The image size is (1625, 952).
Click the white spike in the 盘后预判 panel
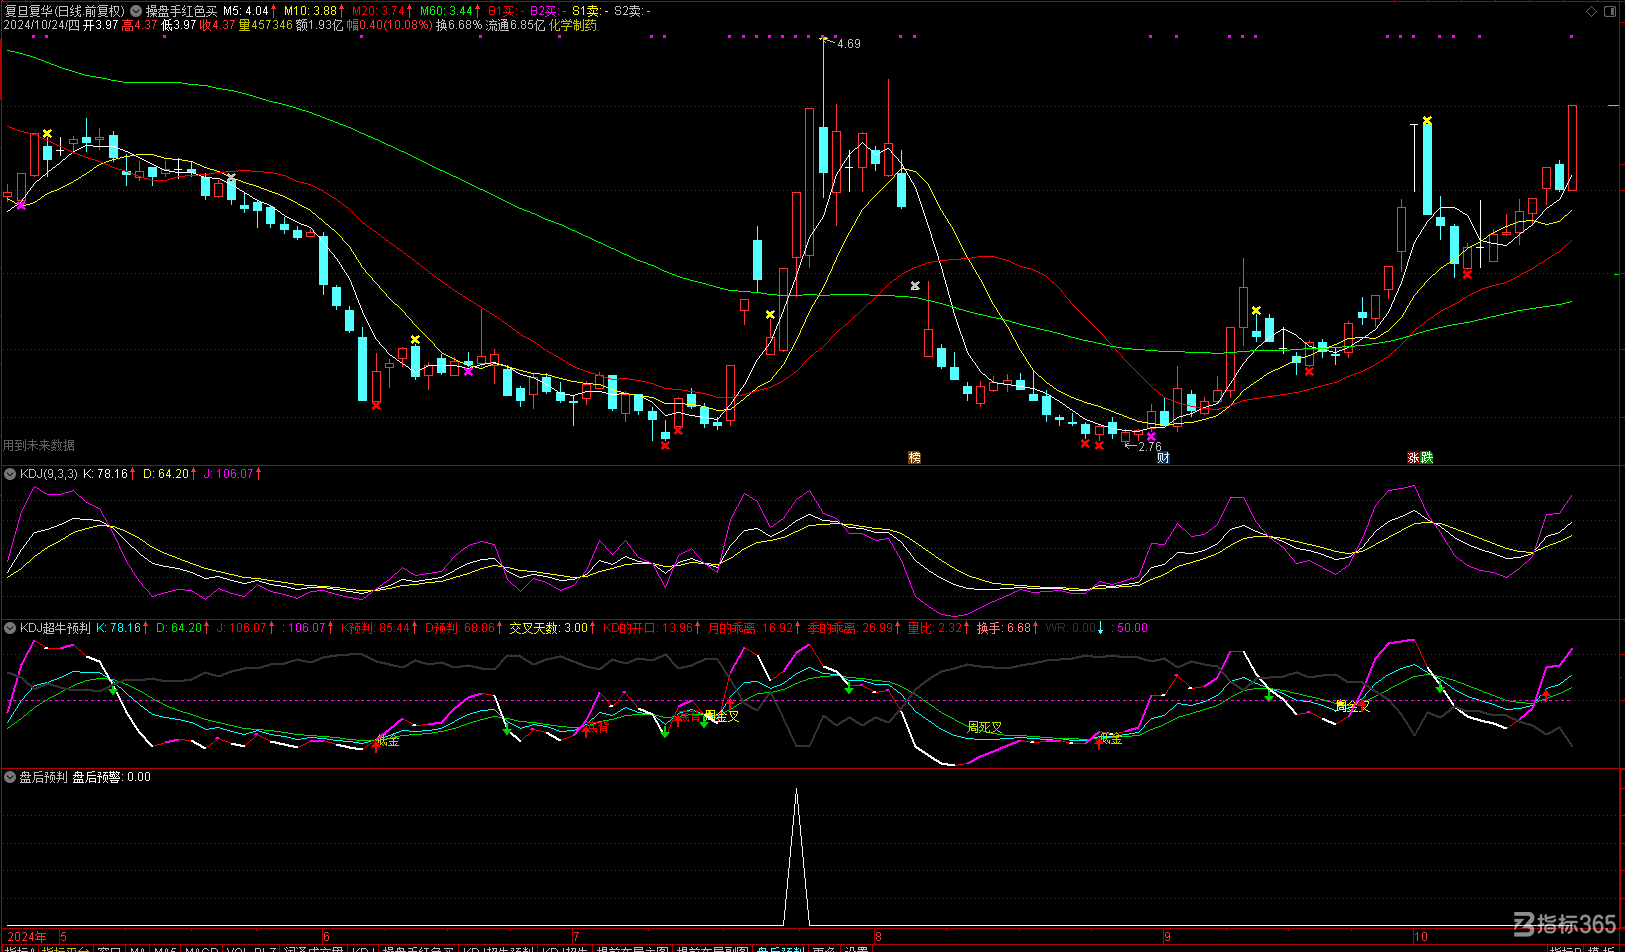pyautogui.click(x=796, y=857)
